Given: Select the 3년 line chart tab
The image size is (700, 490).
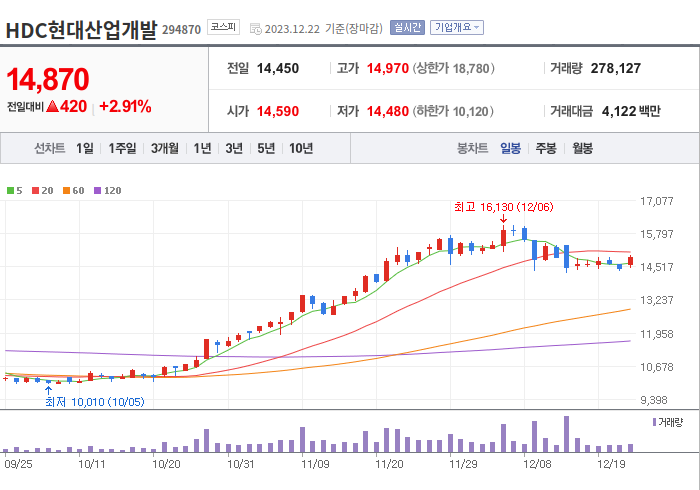Looking at the screenshot, I should coord(234,148).
